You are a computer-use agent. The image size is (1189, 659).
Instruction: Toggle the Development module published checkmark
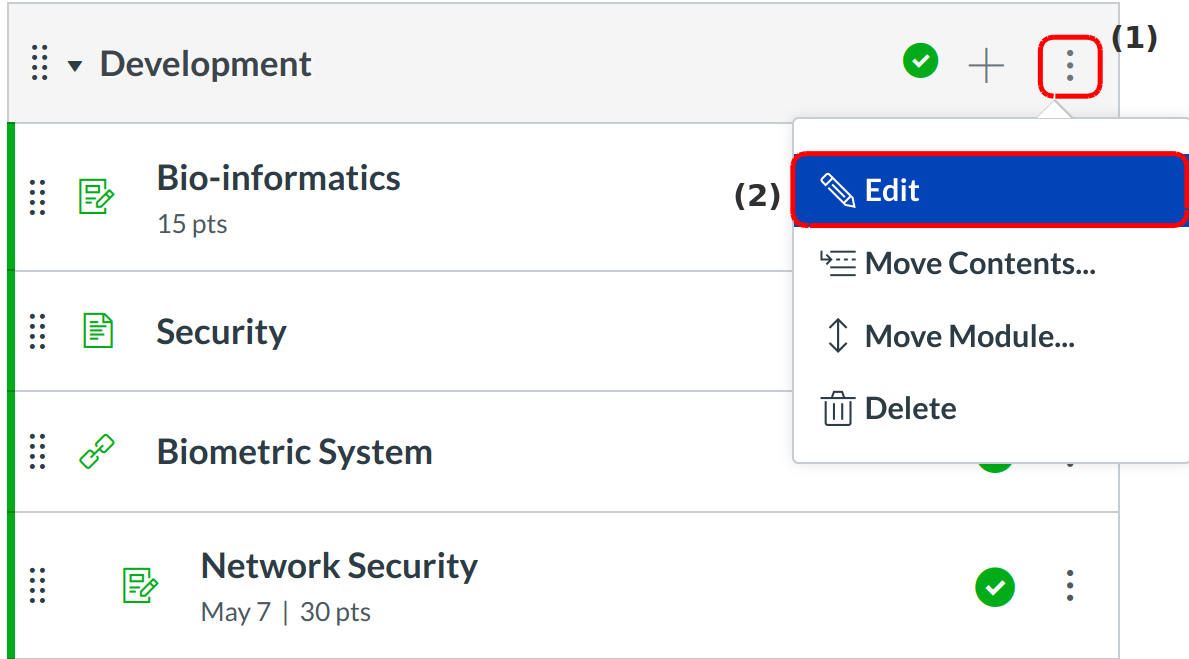pos(920,63)
